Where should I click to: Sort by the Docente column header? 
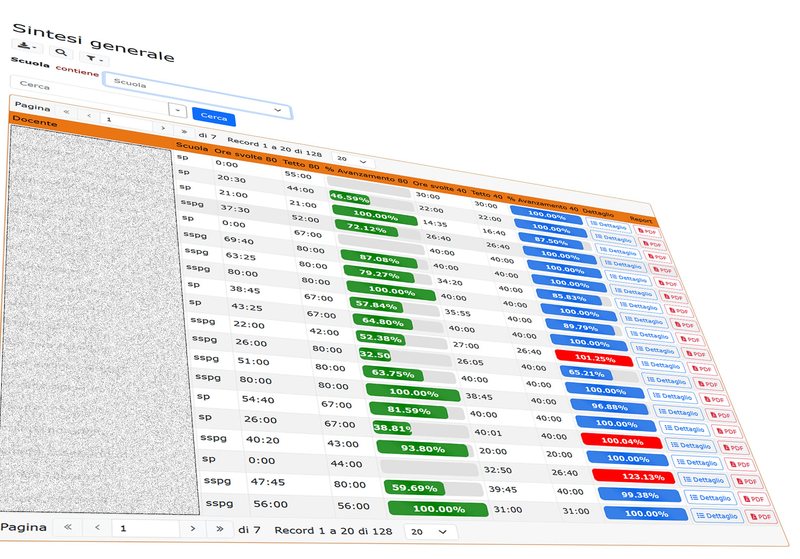(34, 122)
